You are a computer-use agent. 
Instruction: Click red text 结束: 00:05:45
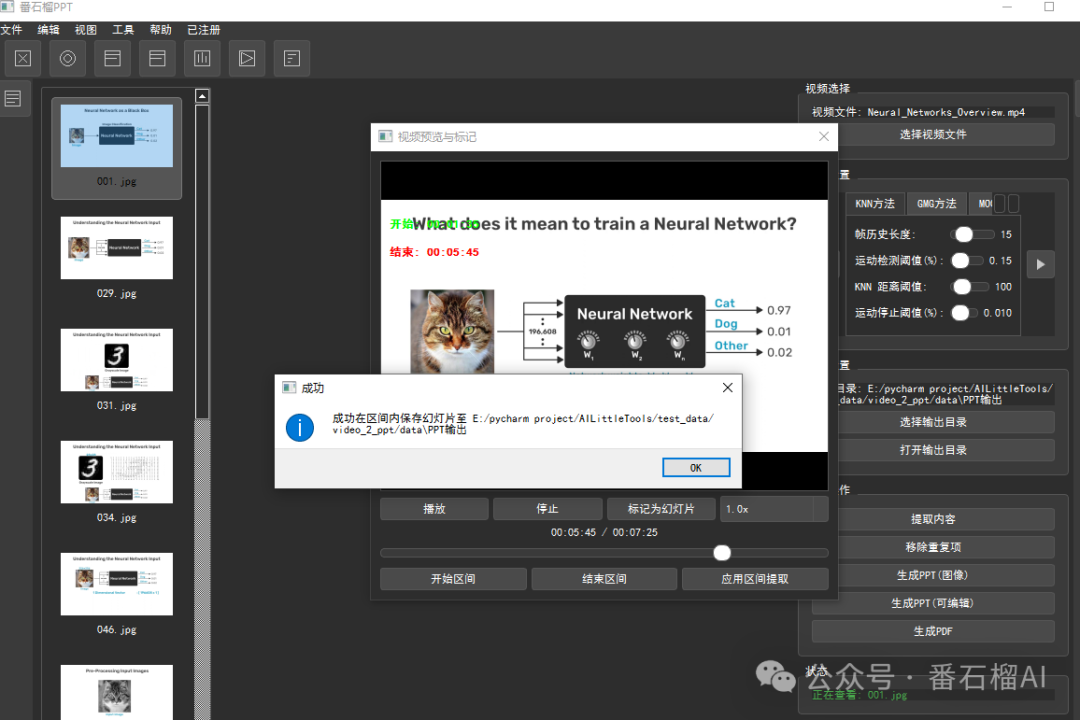(435, 252)
